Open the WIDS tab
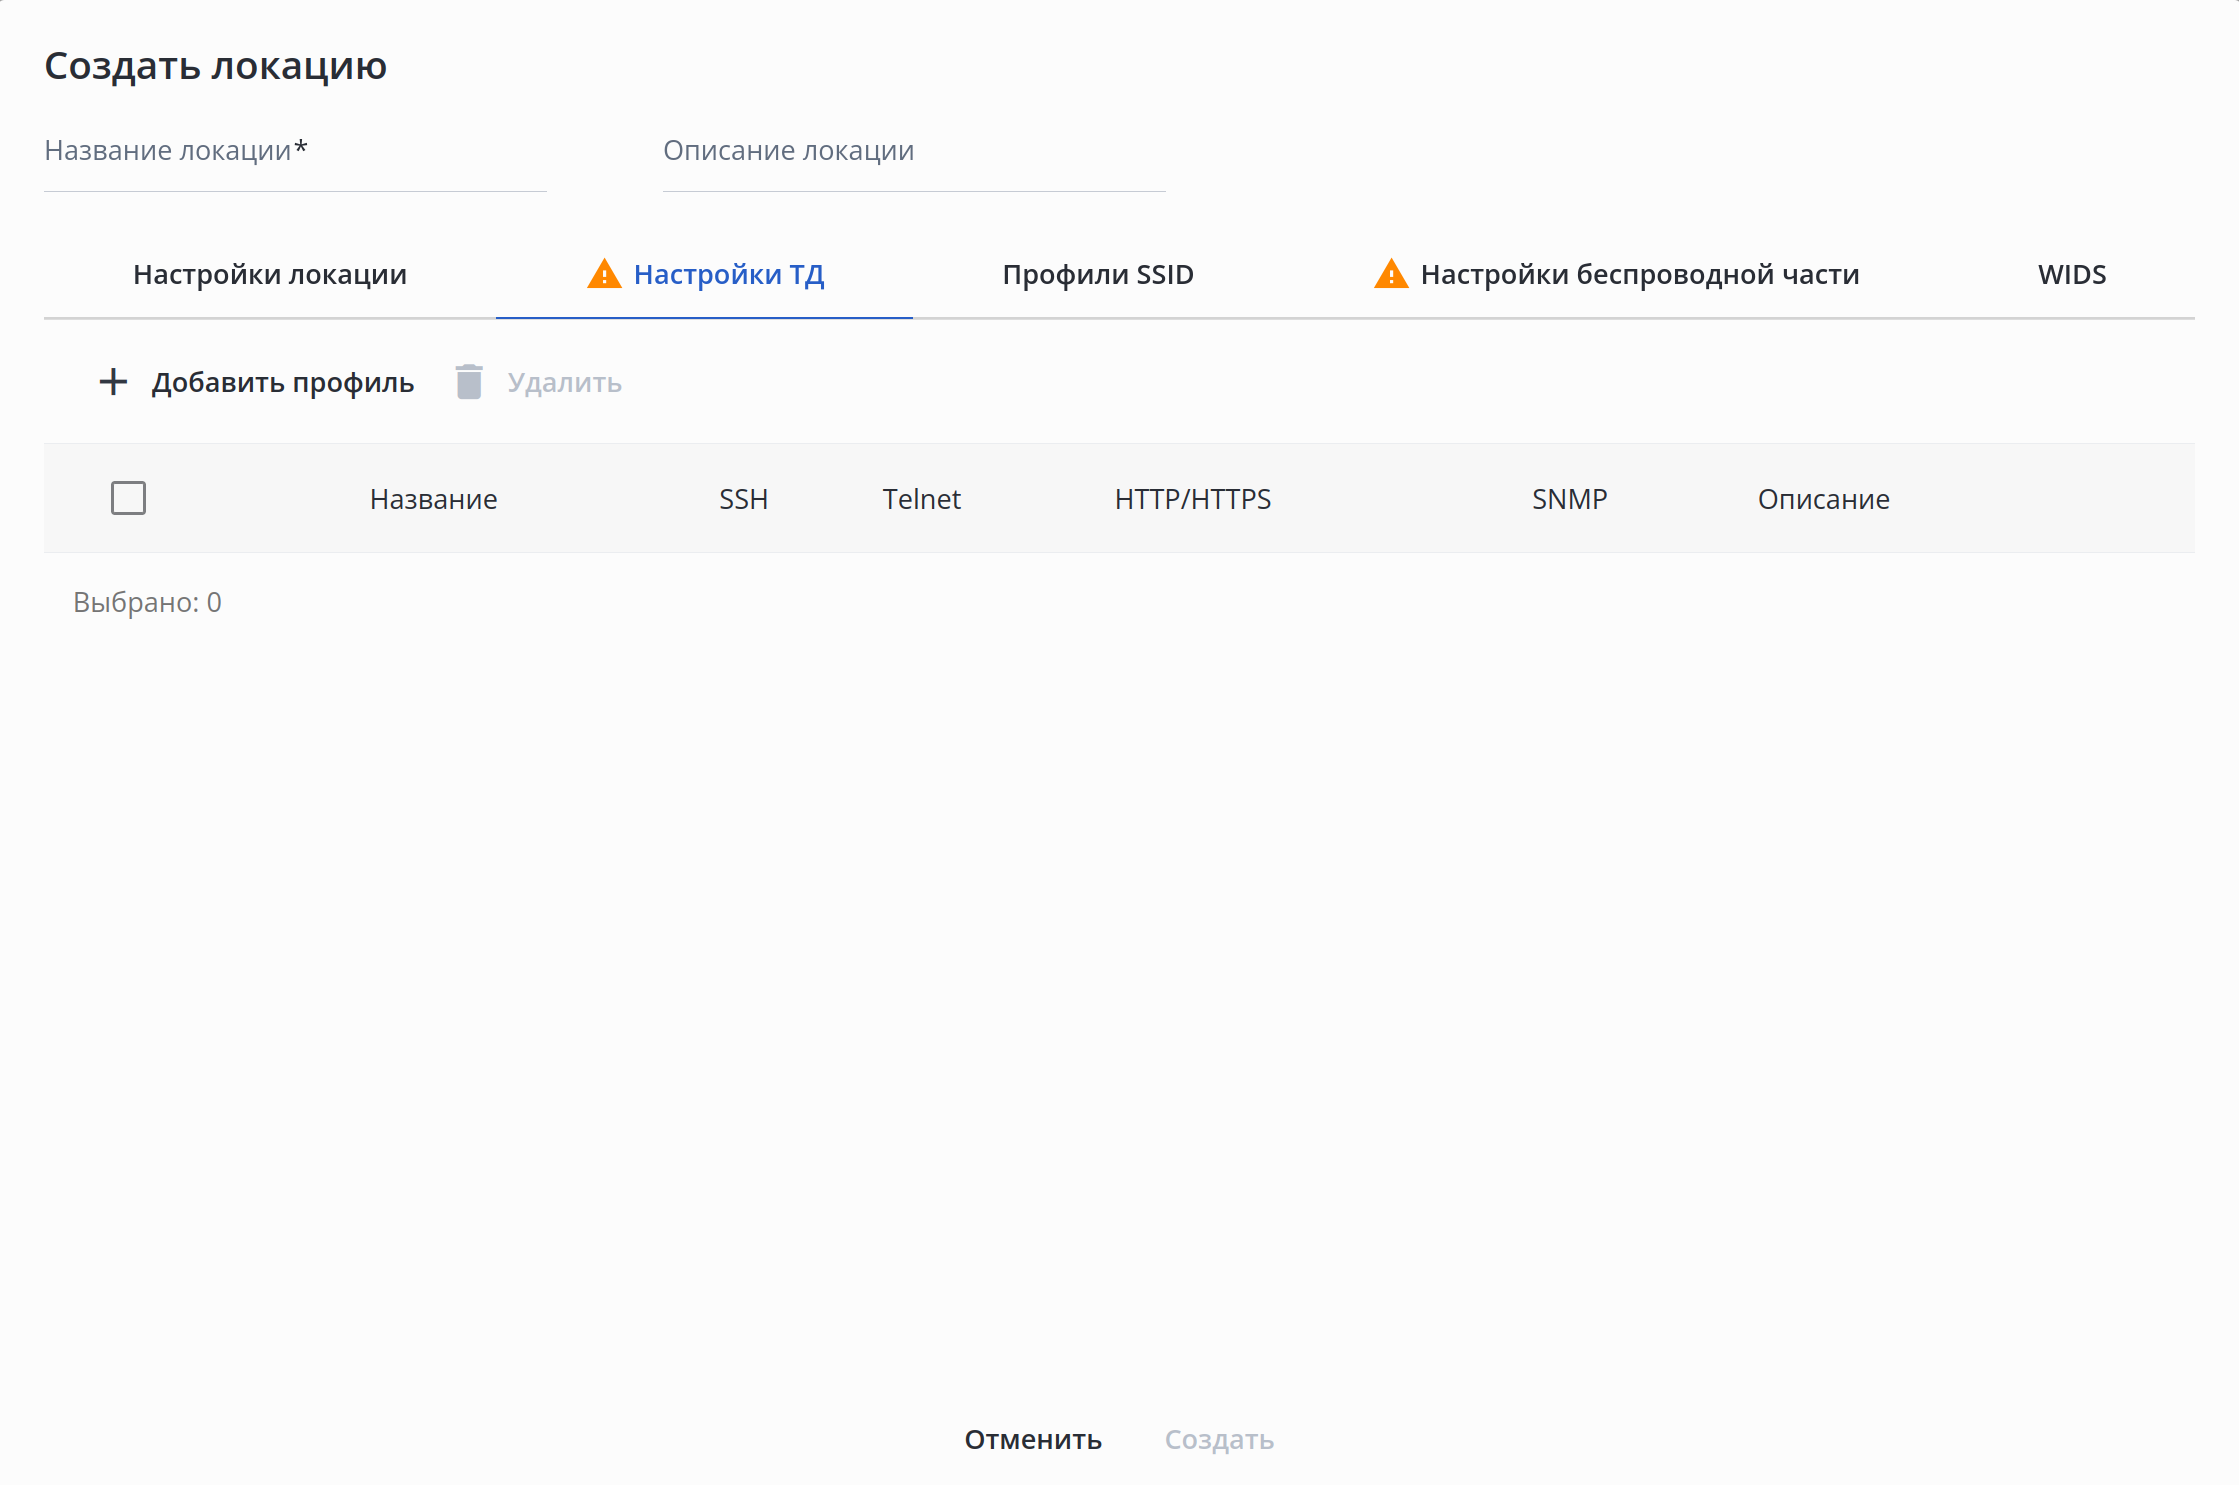 point(2072,275)
